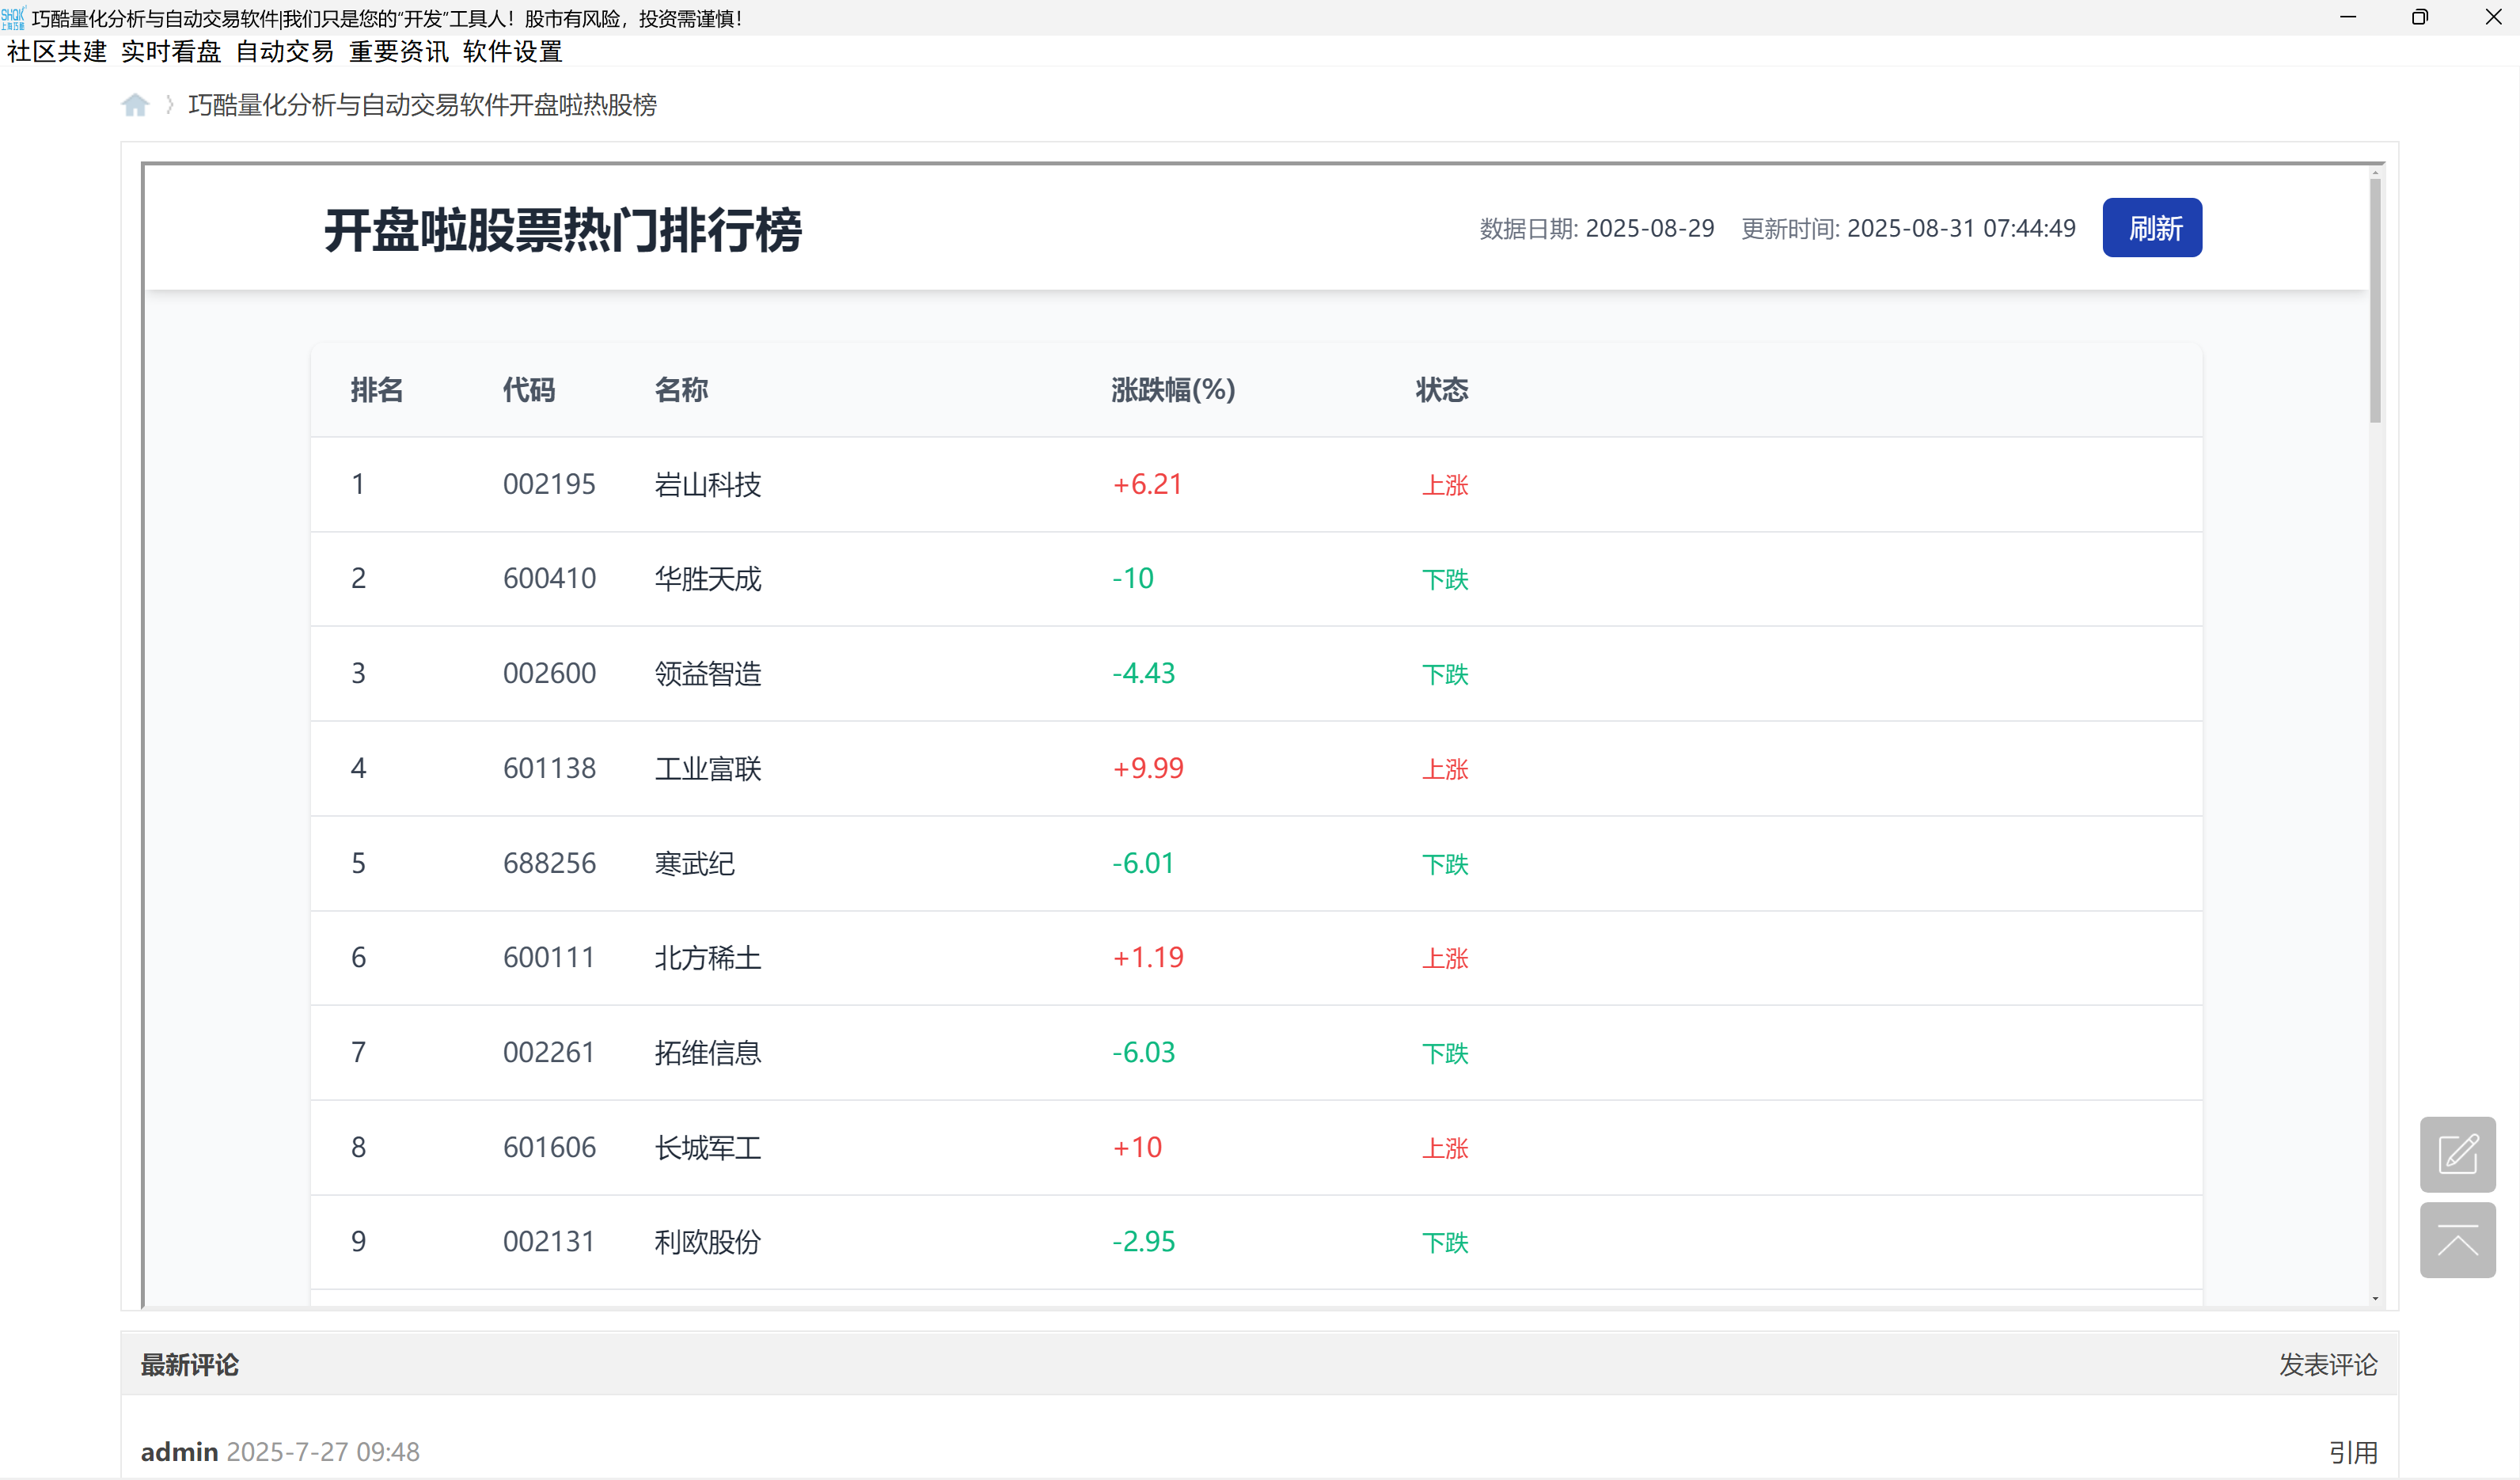This screenshot has width=2520, height=1480.
Task: Select stock name 寒武纪
Action: click(694, 864)
